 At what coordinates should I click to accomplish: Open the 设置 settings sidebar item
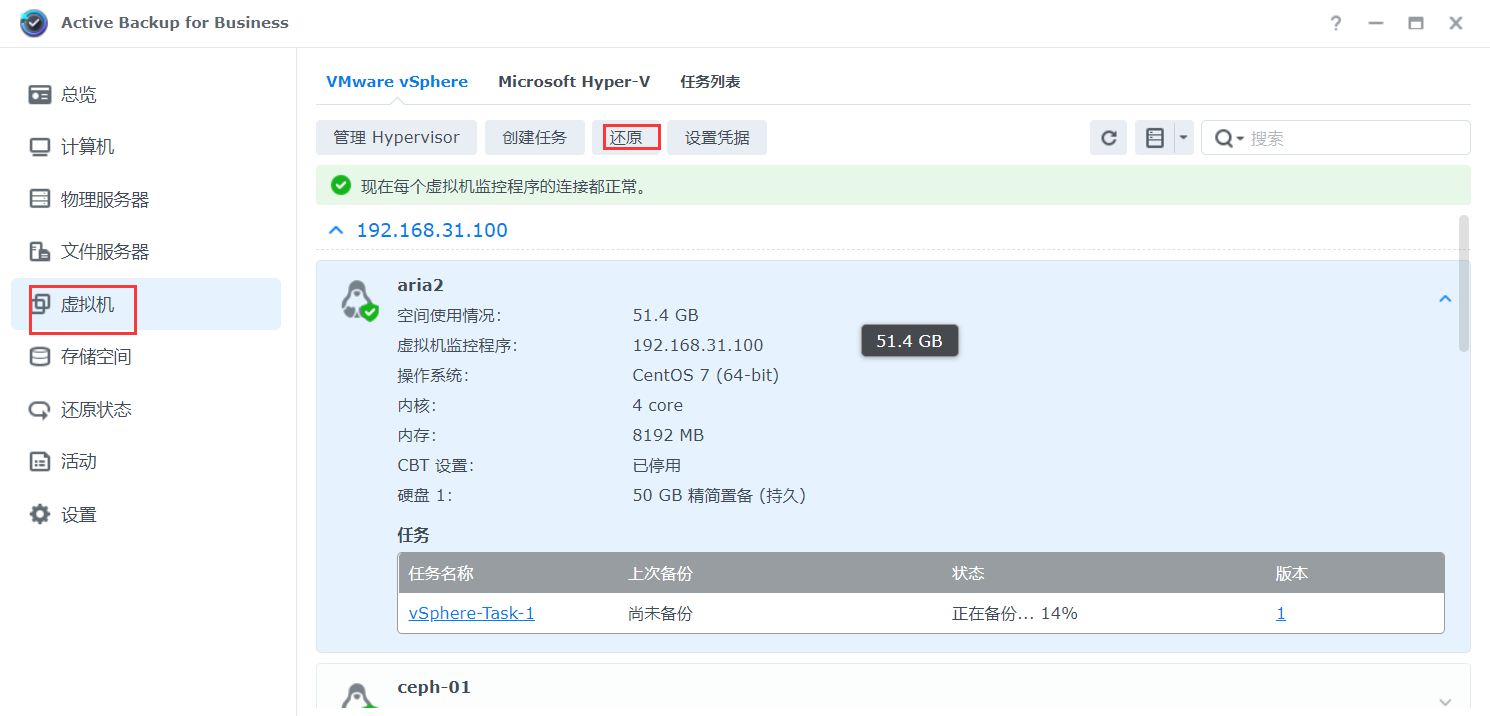(x=146, y=515)
